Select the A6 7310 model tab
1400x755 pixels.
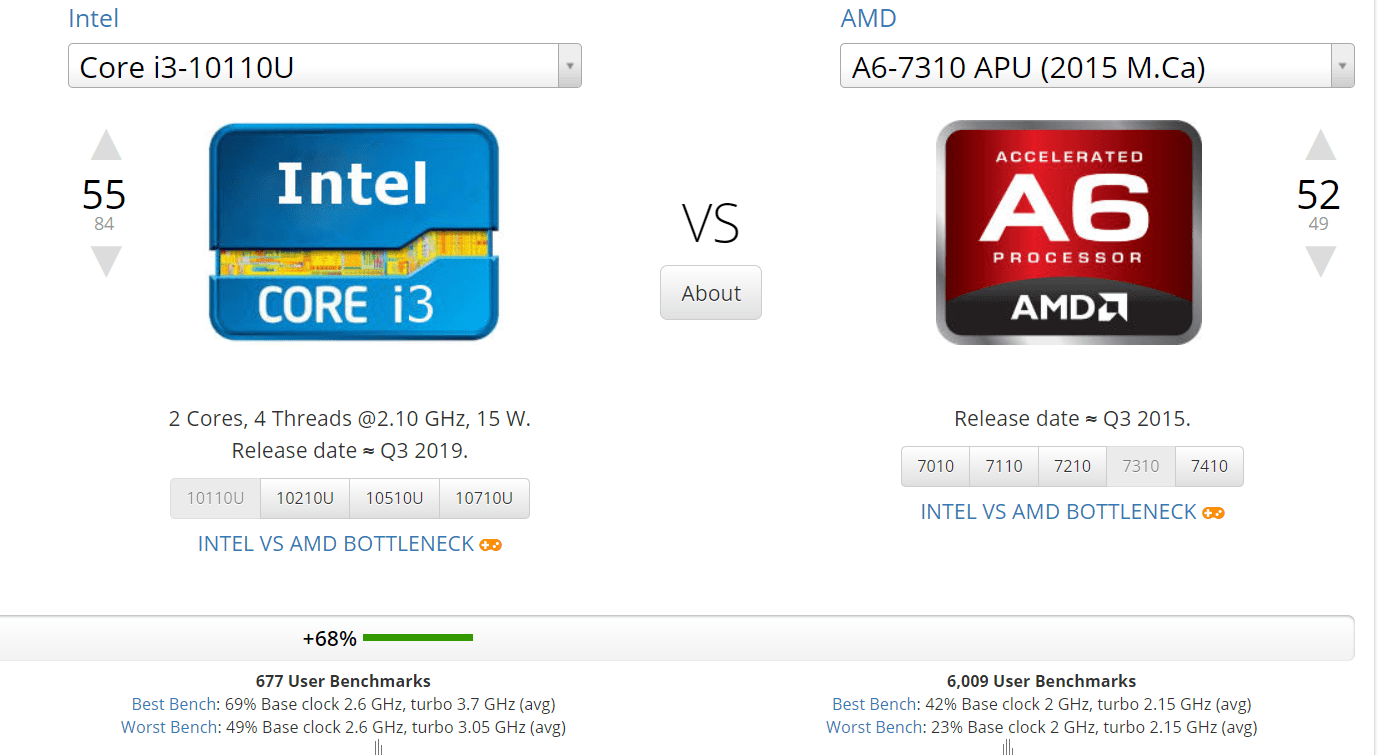click(1141, 466)
